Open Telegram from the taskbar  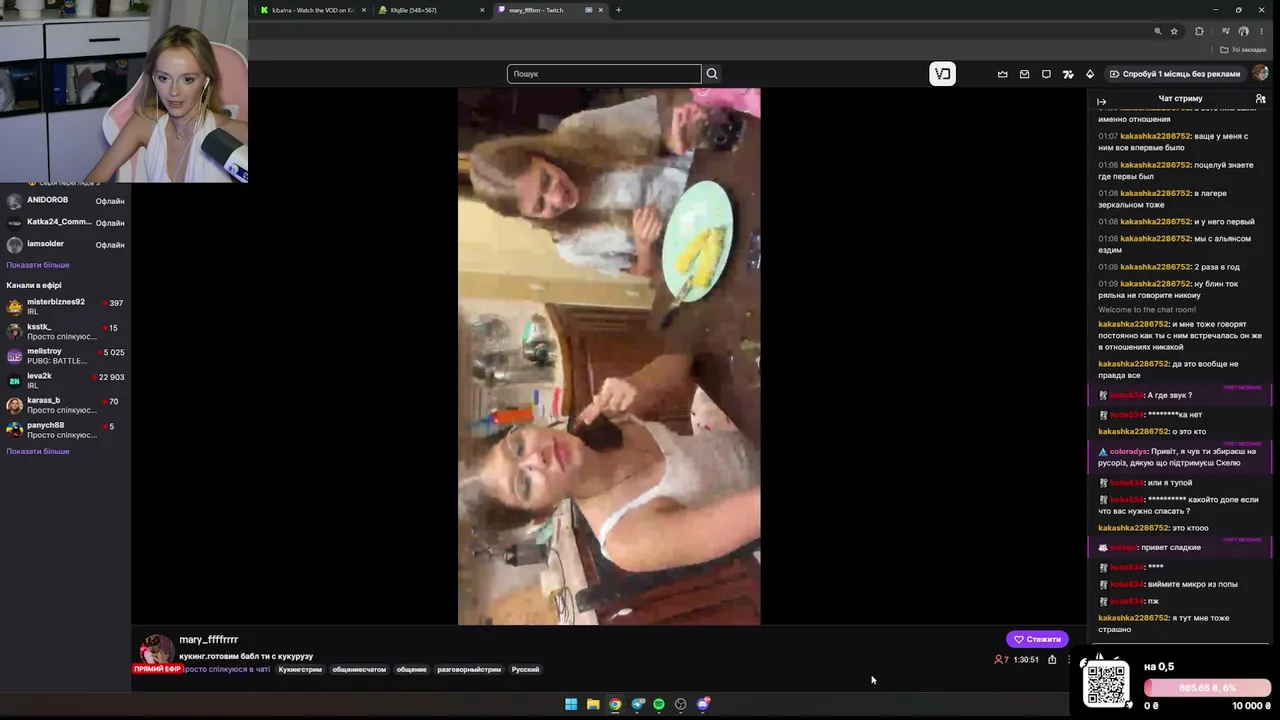pyautogui.click(x=637, y=704)
